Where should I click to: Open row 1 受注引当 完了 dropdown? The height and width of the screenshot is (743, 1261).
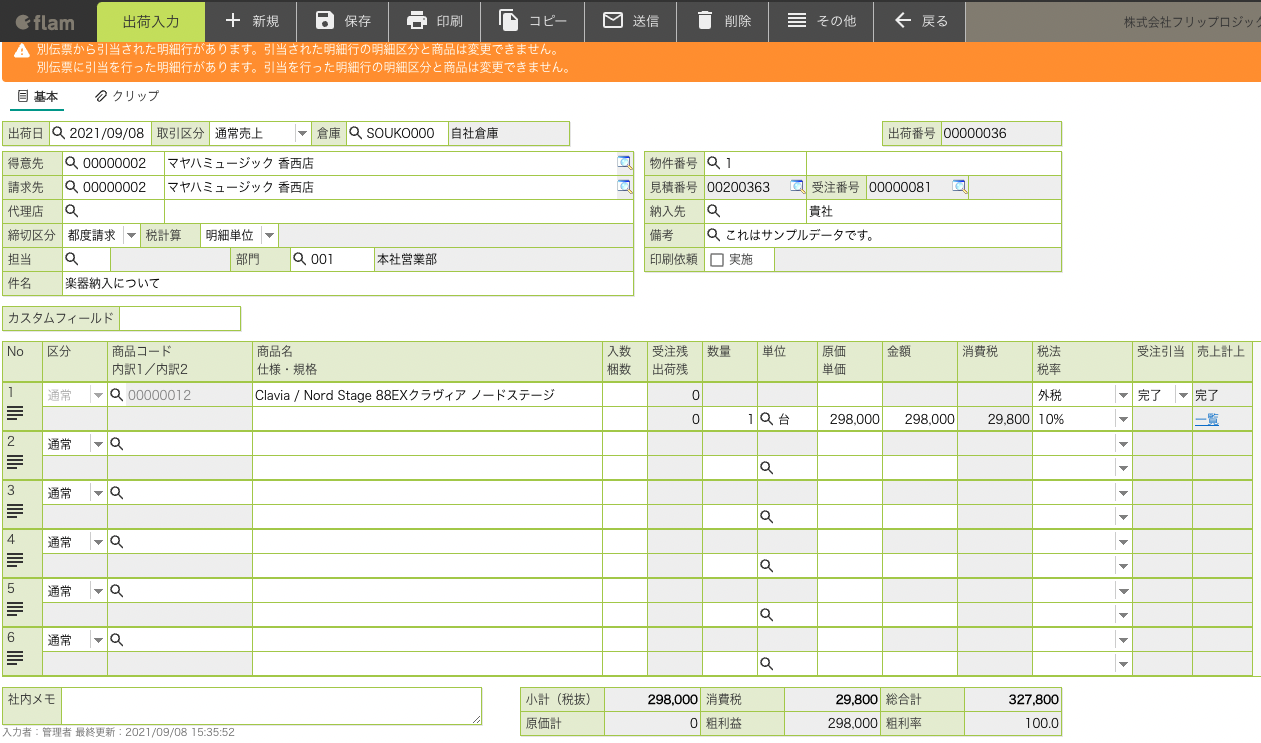[1183, 396]
